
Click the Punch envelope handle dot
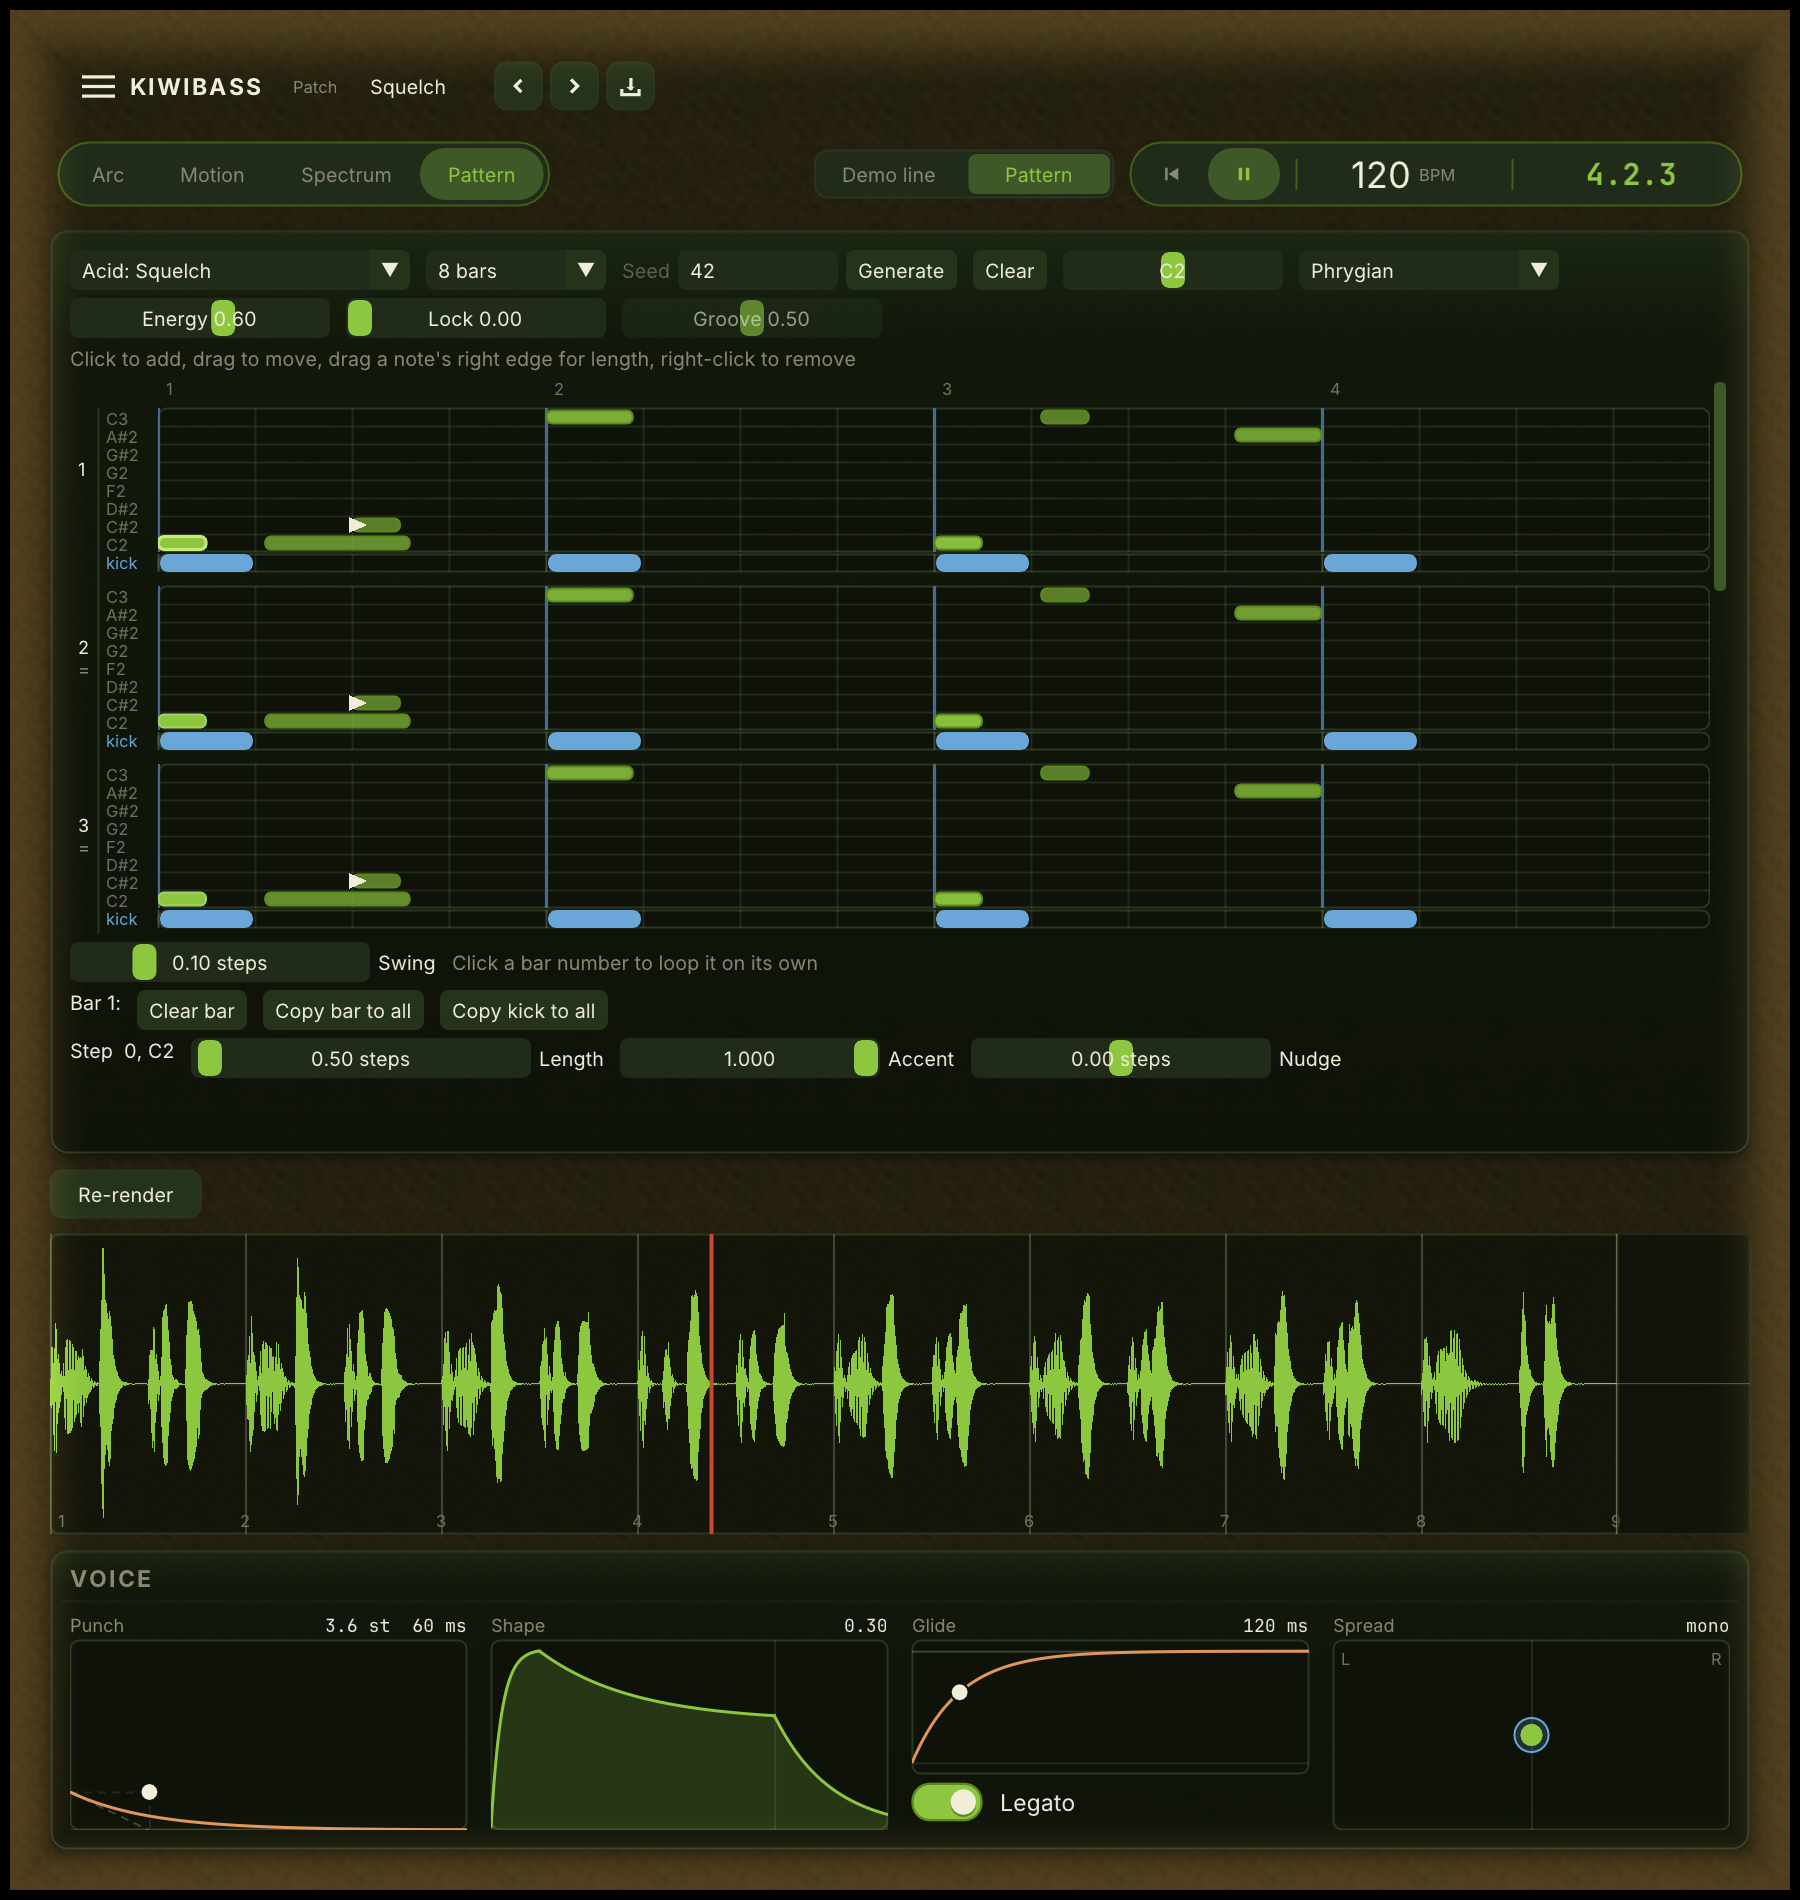(149, 1792)
